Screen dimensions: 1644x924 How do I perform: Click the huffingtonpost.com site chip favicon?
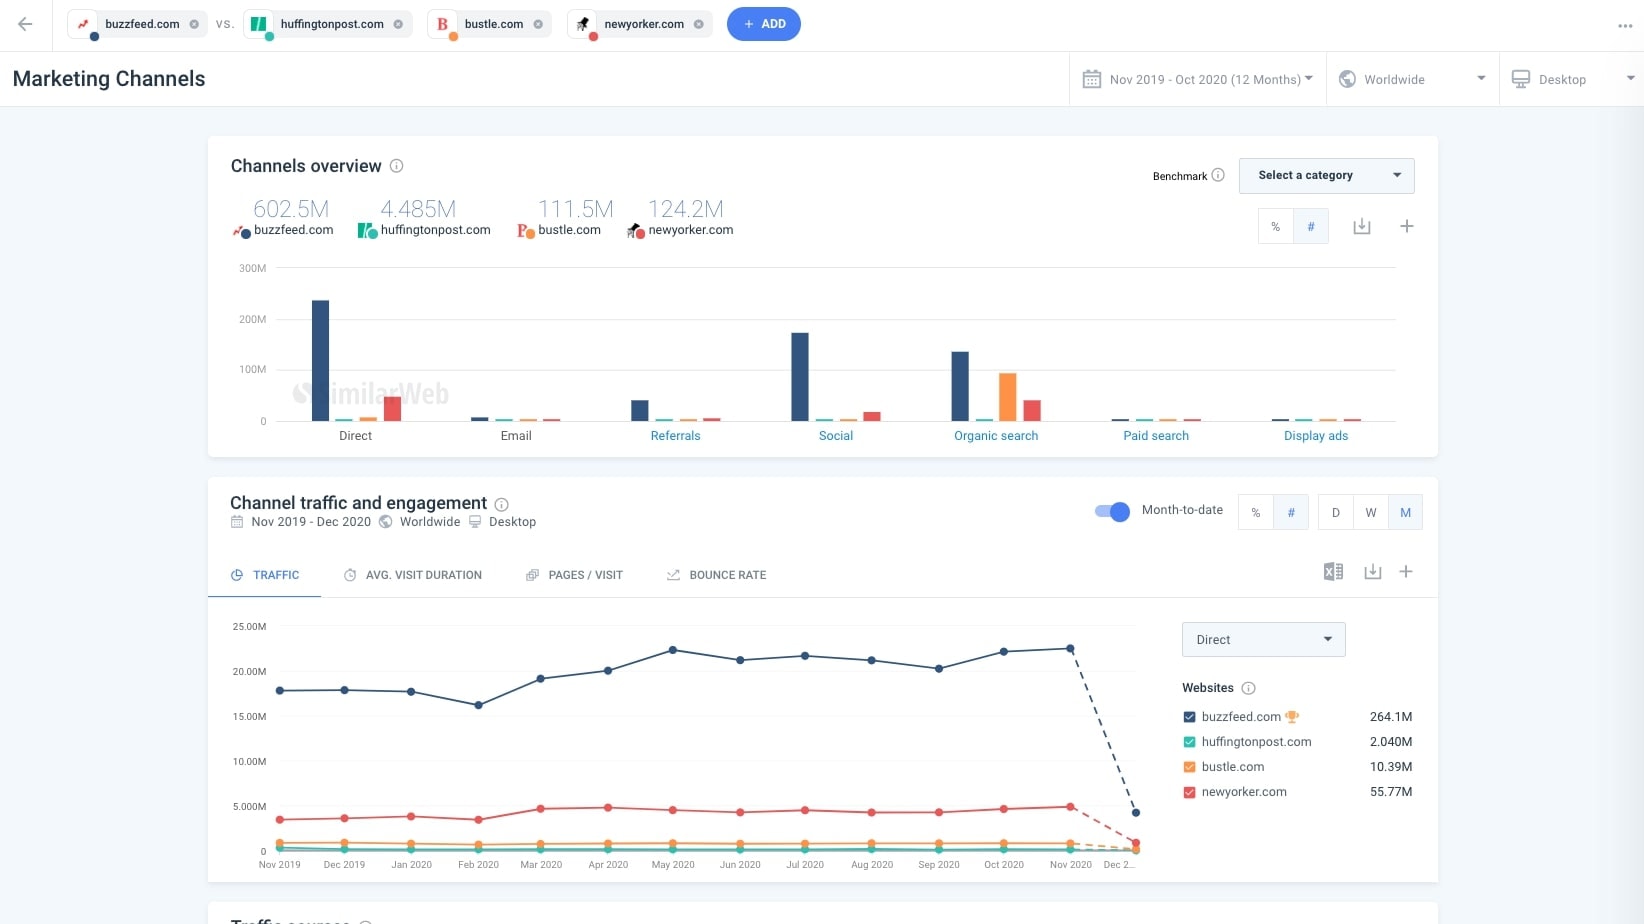[259, 24]
